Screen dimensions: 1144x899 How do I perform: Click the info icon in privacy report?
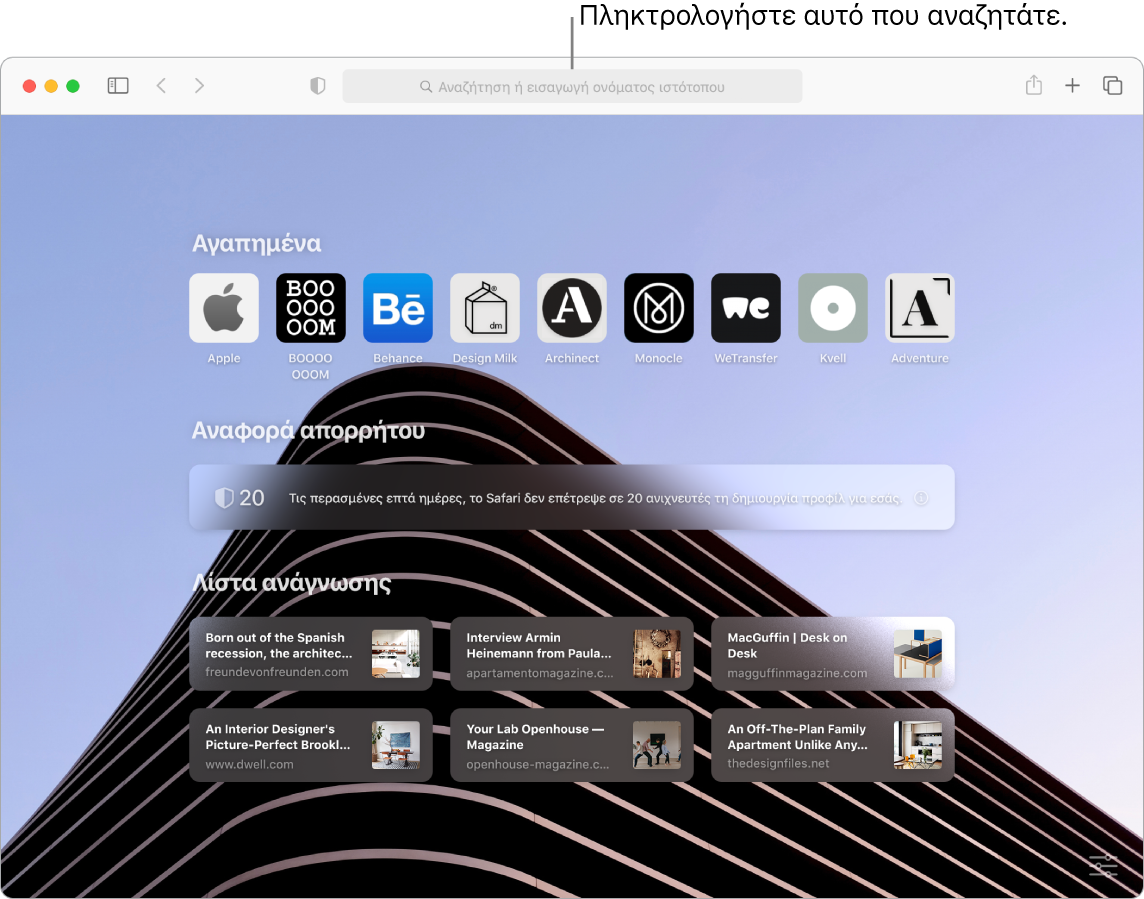[921, 498]
